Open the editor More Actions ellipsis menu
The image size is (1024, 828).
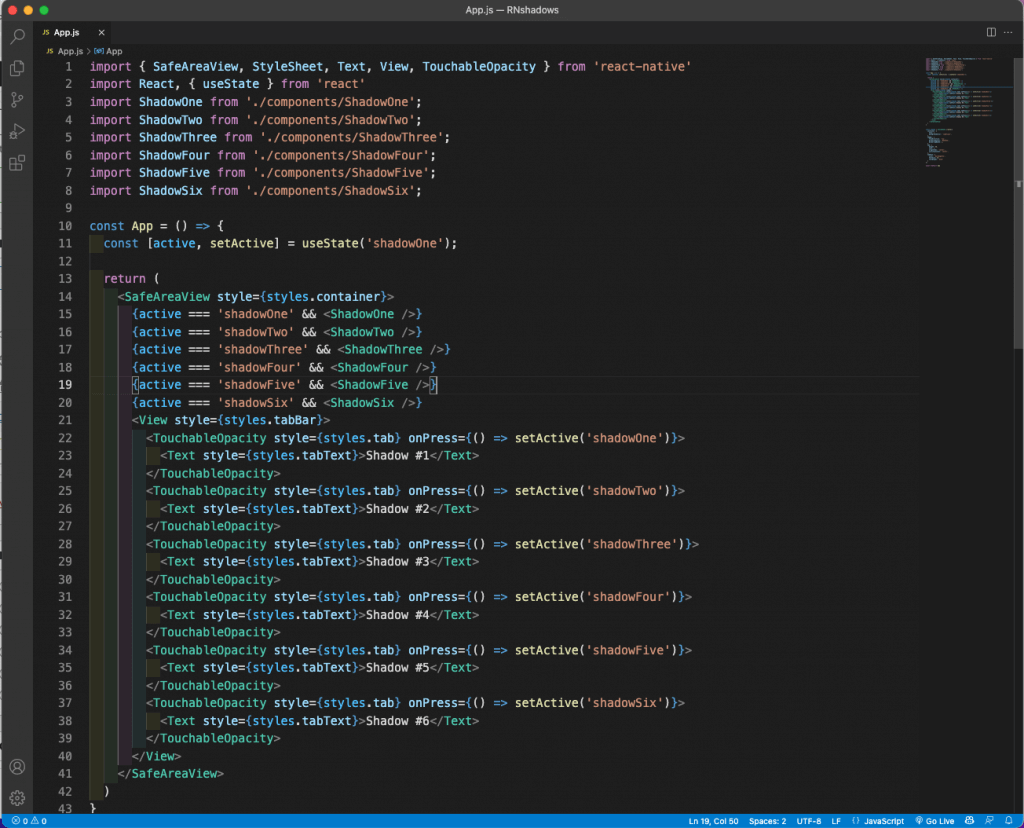click(x=1009, y=32)
